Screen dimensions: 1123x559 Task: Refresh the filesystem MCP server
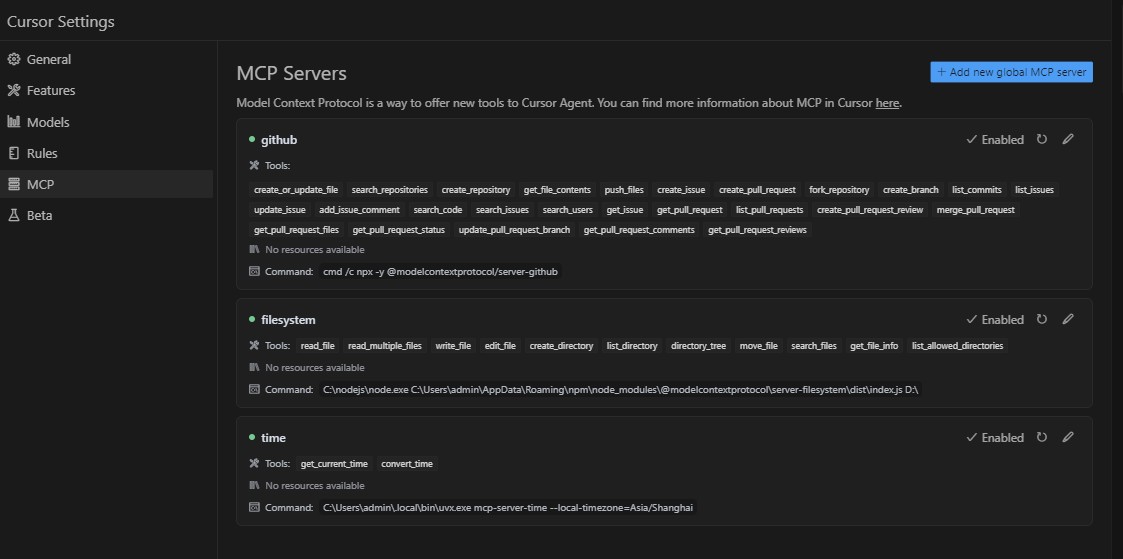(x=1042, y=320)
